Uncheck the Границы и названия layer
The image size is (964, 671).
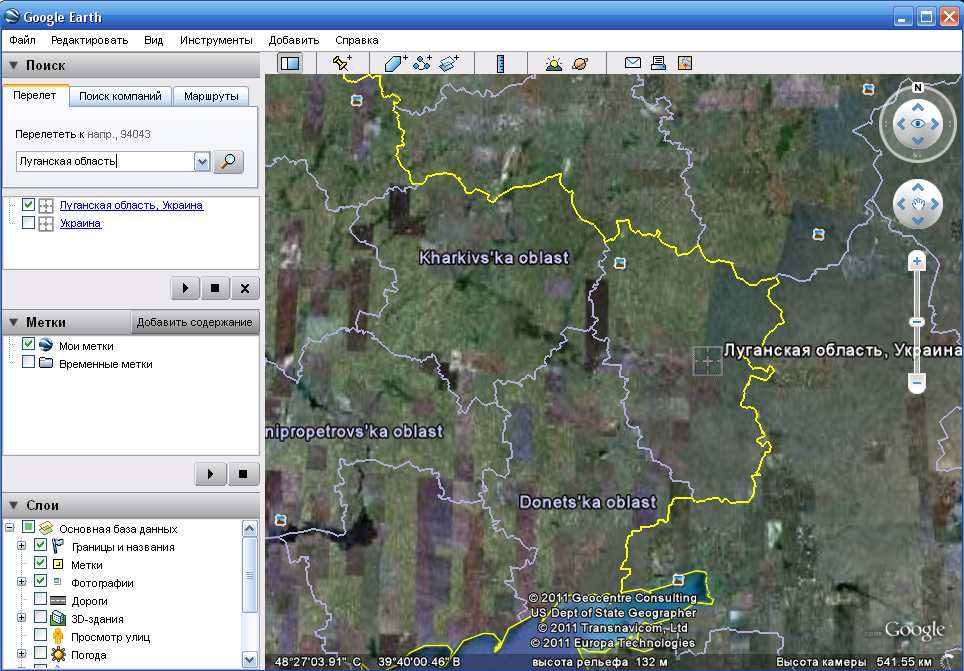click(x=41, y=545)
